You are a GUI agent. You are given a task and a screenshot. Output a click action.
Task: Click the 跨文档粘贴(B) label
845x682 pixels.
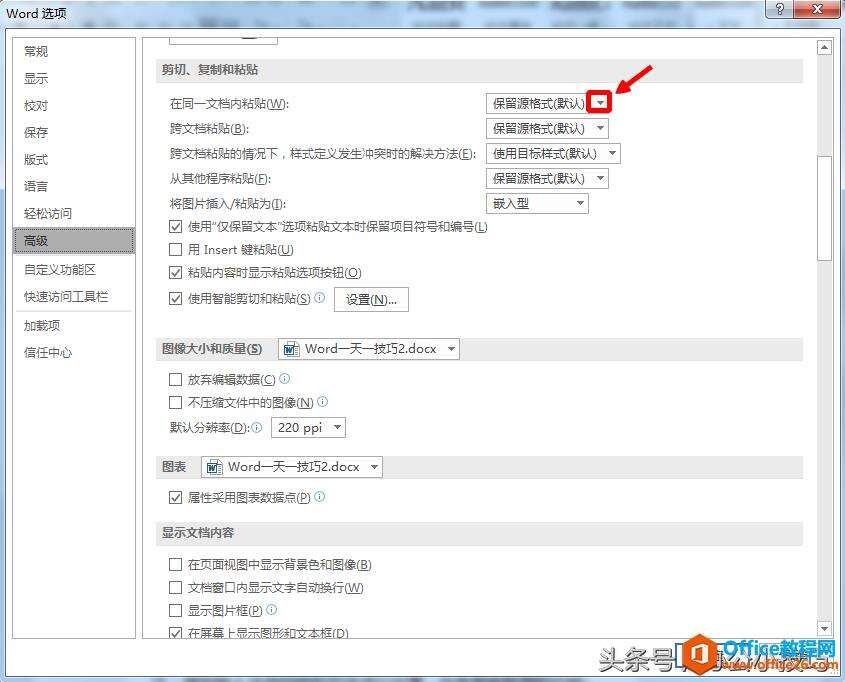209,129
